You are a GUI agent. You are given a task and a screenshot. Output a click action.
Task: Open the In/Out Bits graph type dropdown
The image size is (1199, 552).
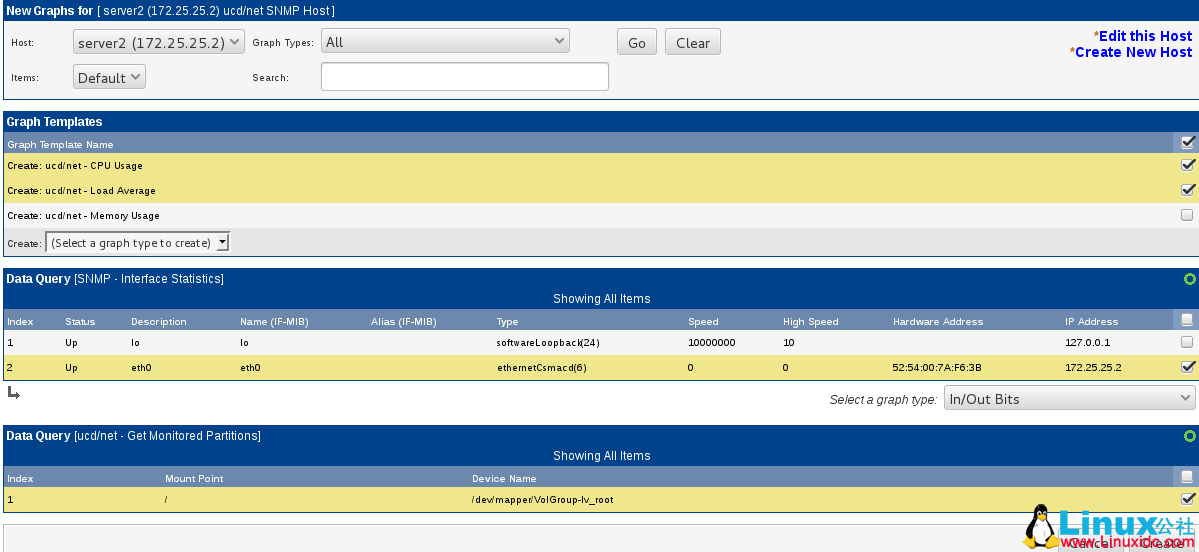tap(1068, 399)
